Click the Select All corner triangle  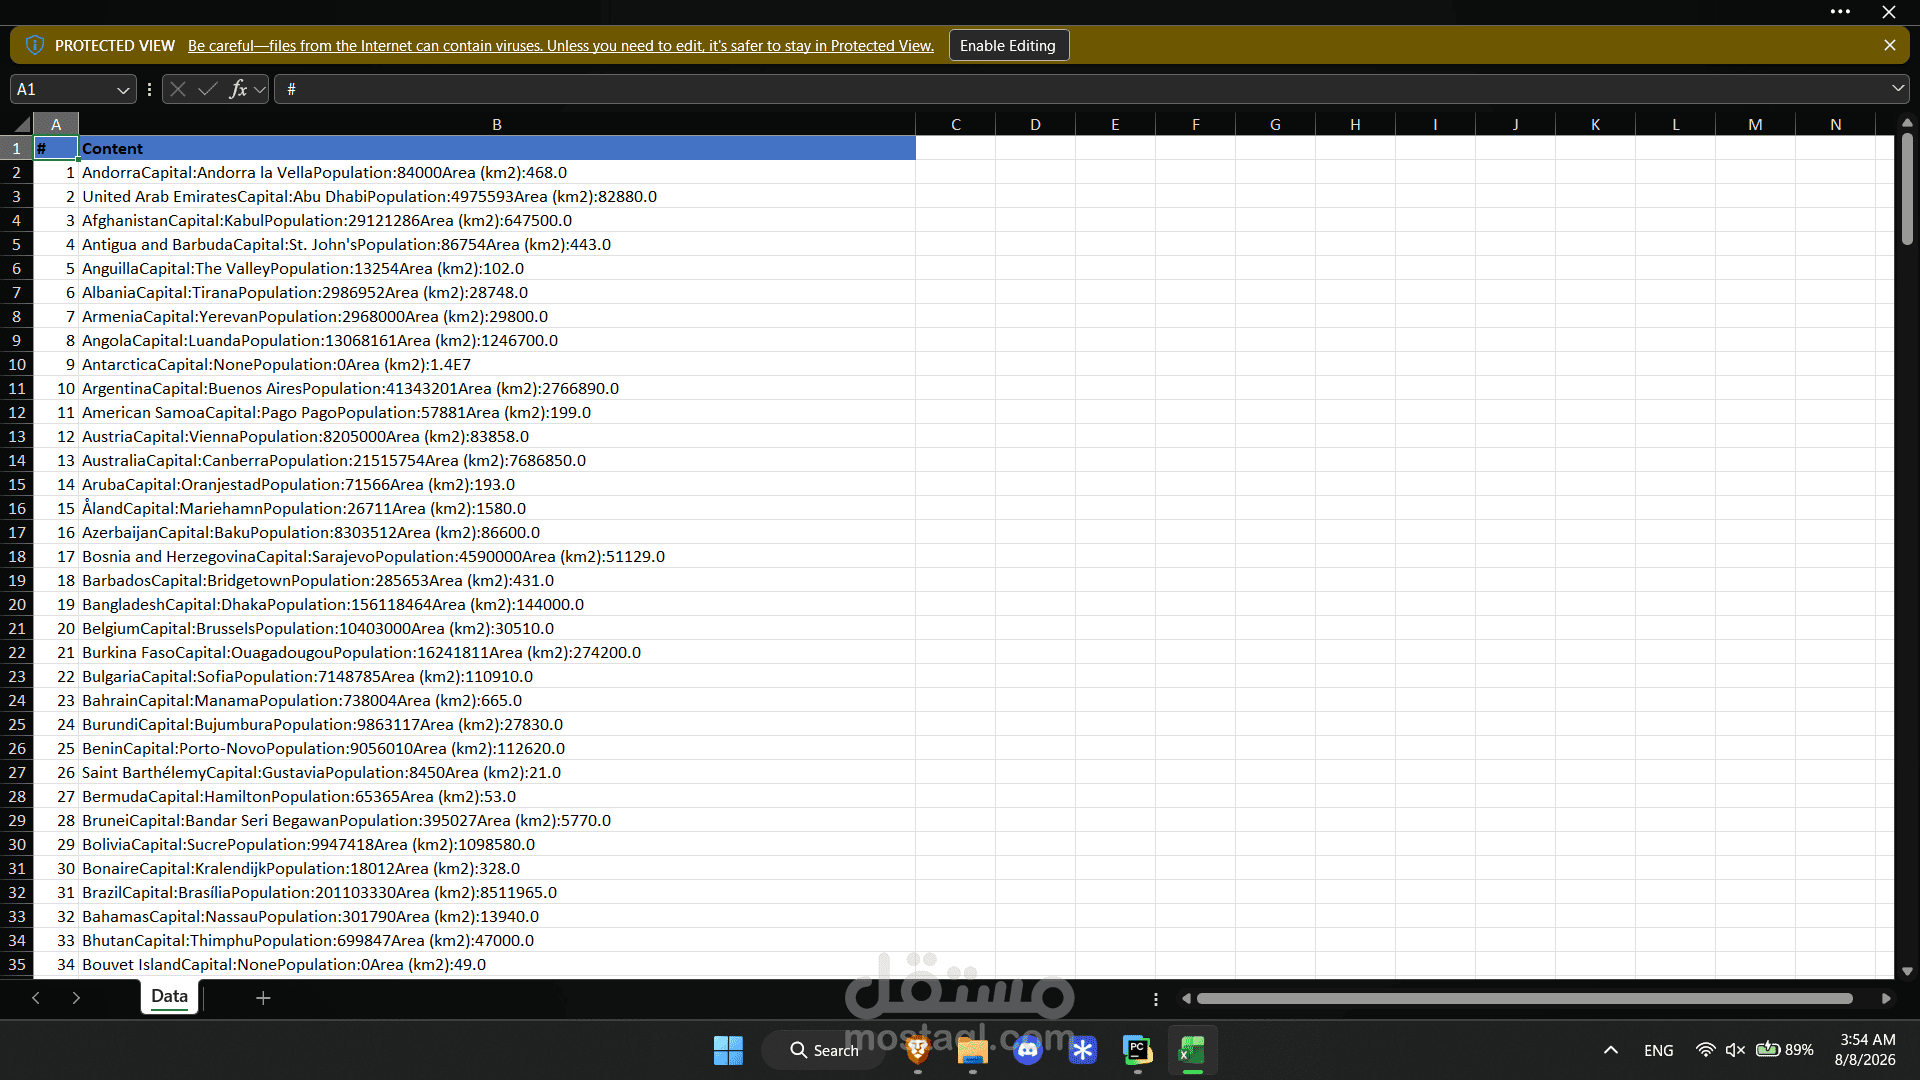(21, 124)
